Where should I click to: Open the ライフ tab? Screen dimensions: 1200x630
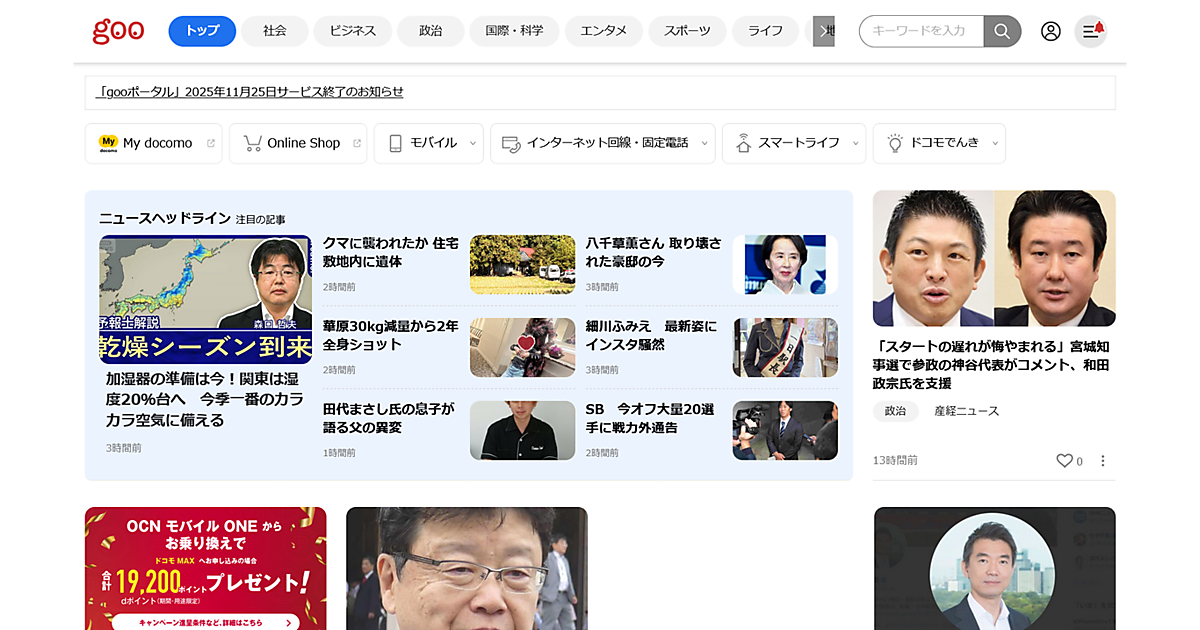[x=765, y=31]
